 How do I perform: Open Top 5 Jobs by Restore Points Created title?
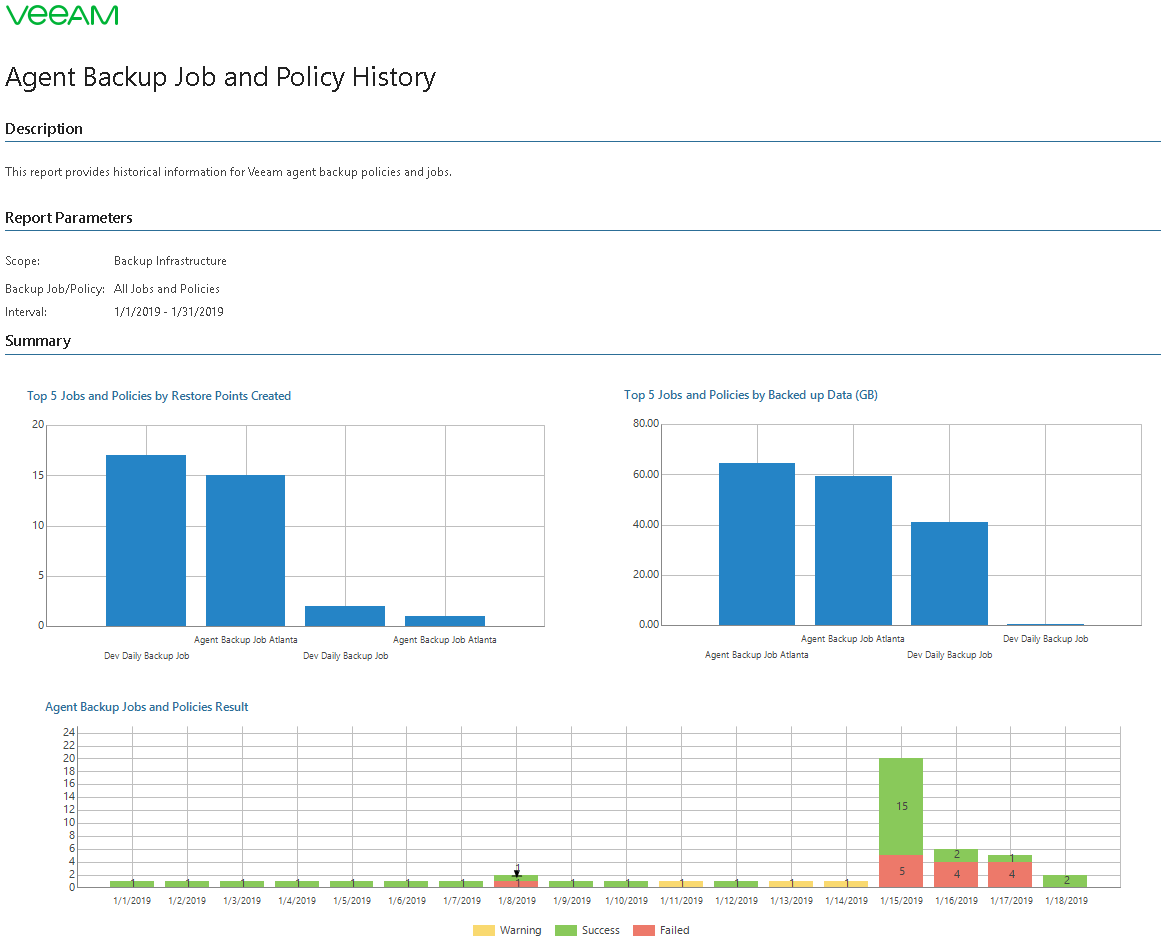159,396
